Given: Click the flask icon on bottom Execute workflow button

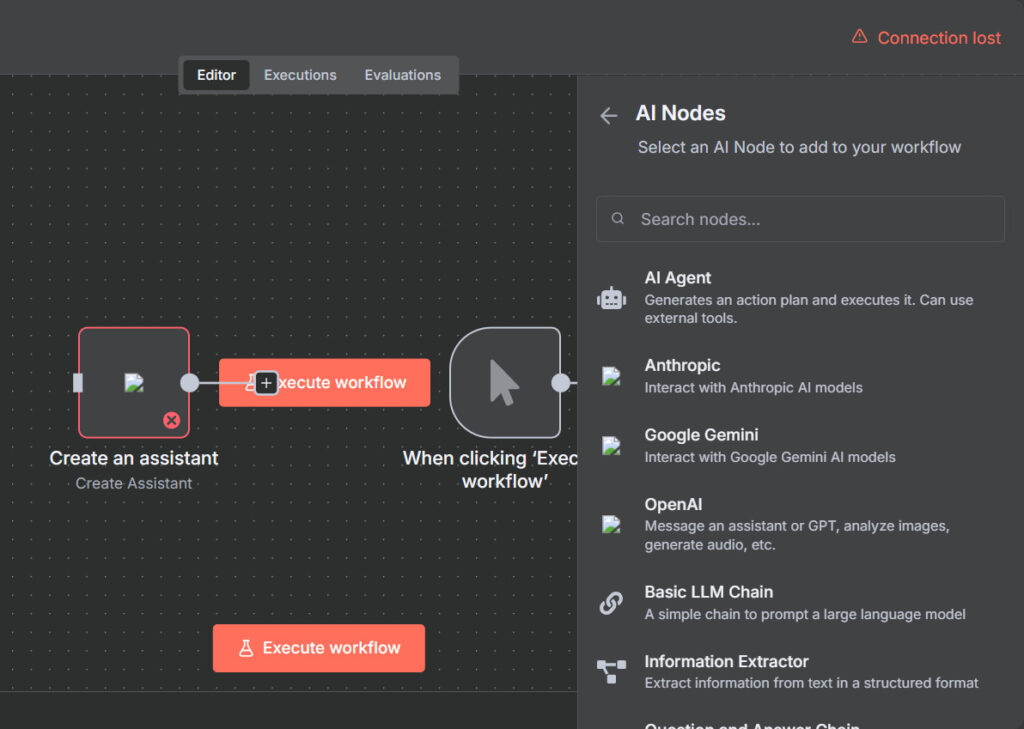Looking at the screenshot, I should point(246,648).
